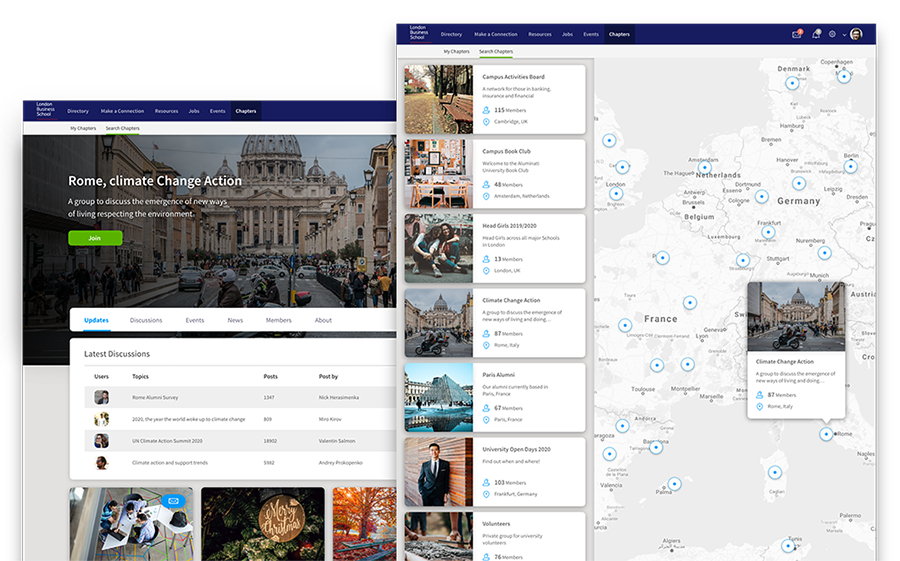Click location pin in Climate Change Action map popup
Screen dimensions: 900x561
[x=759, y=407]
